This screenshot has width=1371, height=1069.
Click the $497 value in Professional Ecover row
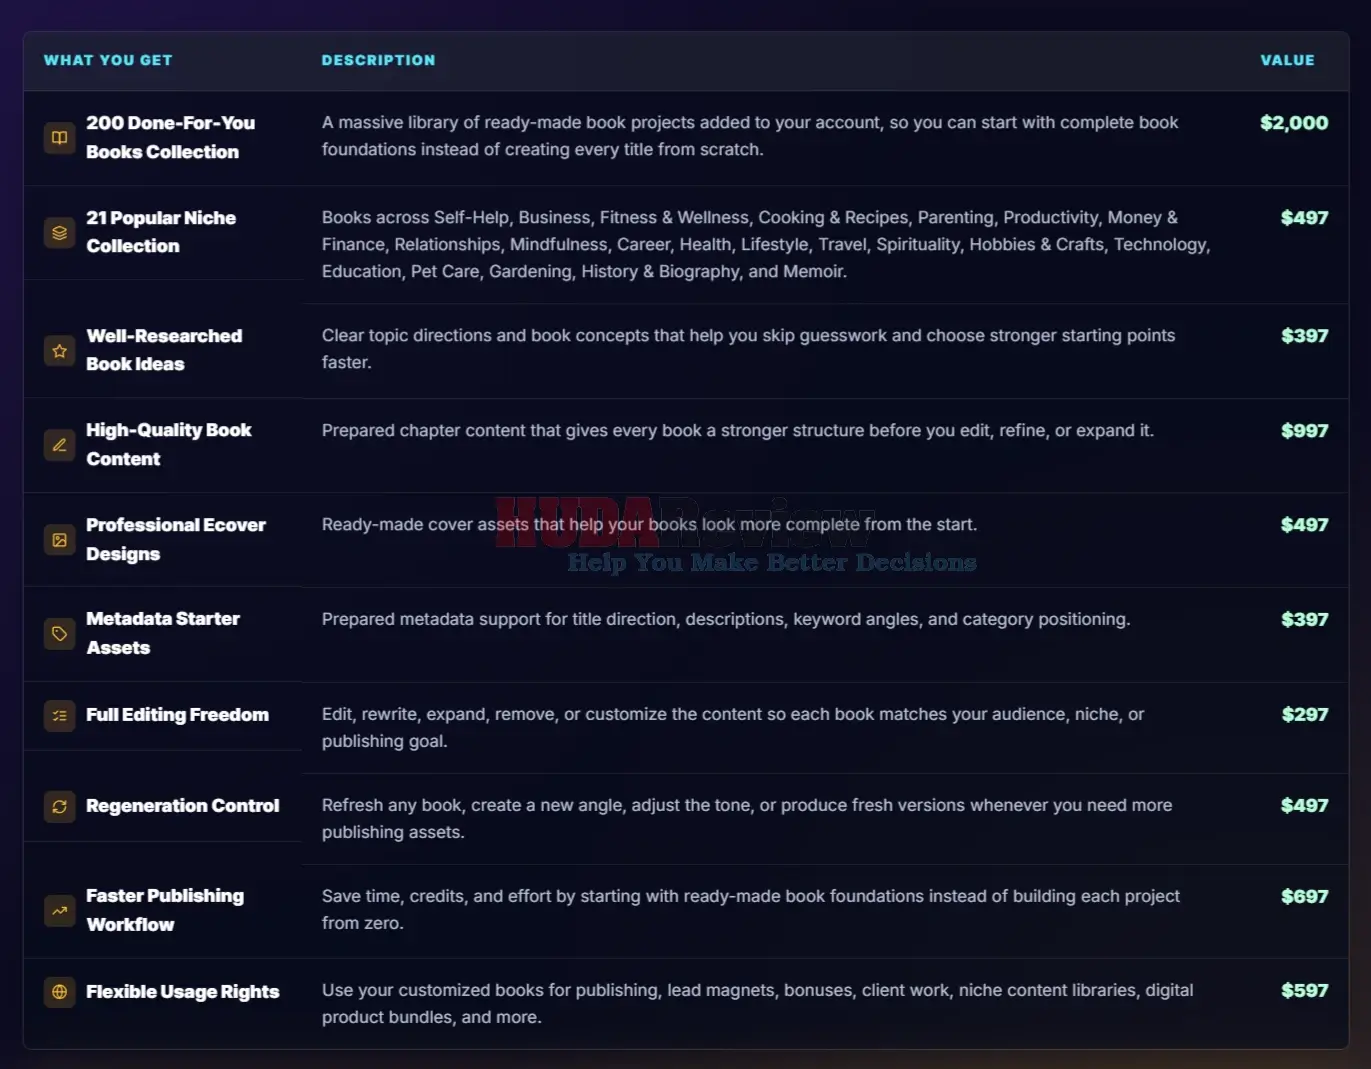pos(1304,525)
